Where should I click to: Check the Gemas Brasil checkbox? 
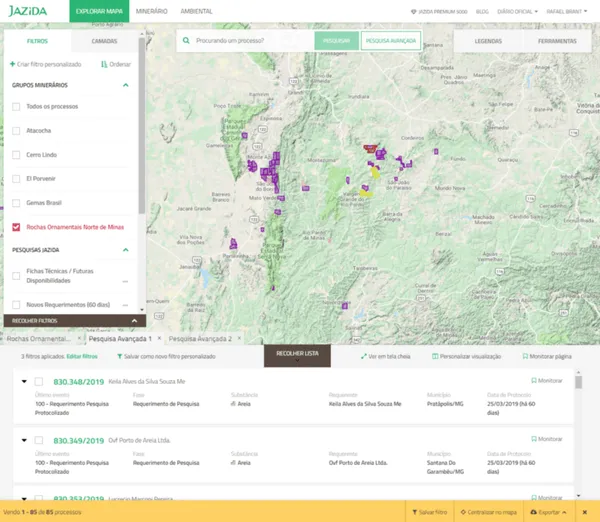[16, 203]
